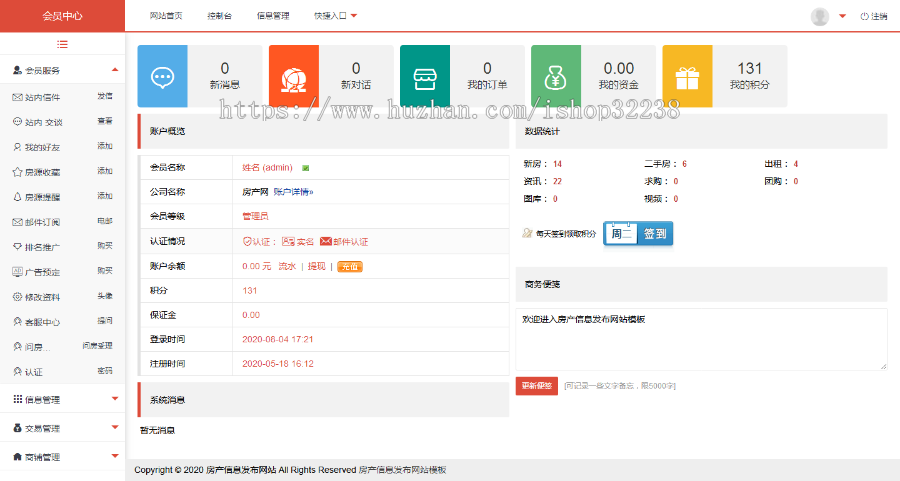Click the red 更新便签 button
The width and height of the screenshot is (900, 481).
pyautogui.click(x=537, y=385)
